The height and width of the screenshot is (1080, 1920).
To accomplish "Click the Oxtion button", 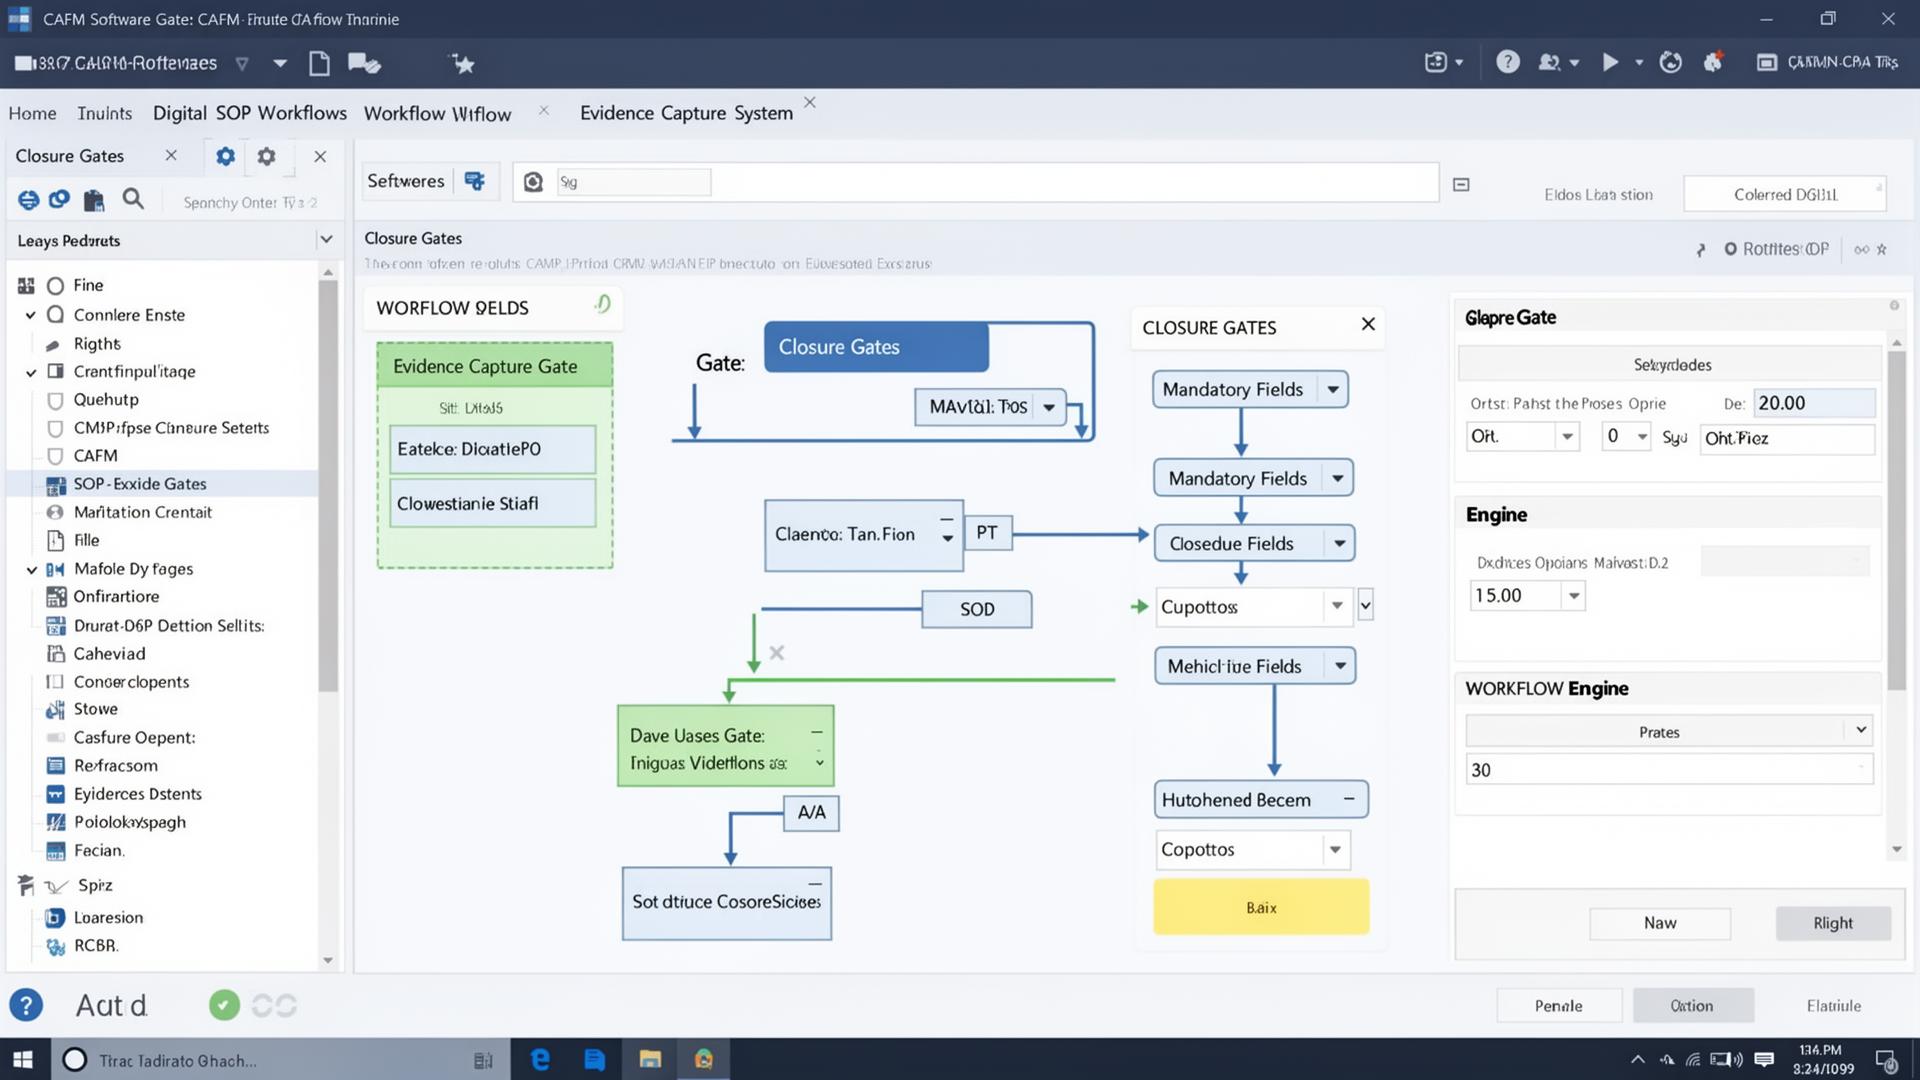I will click(1692, 1006).
